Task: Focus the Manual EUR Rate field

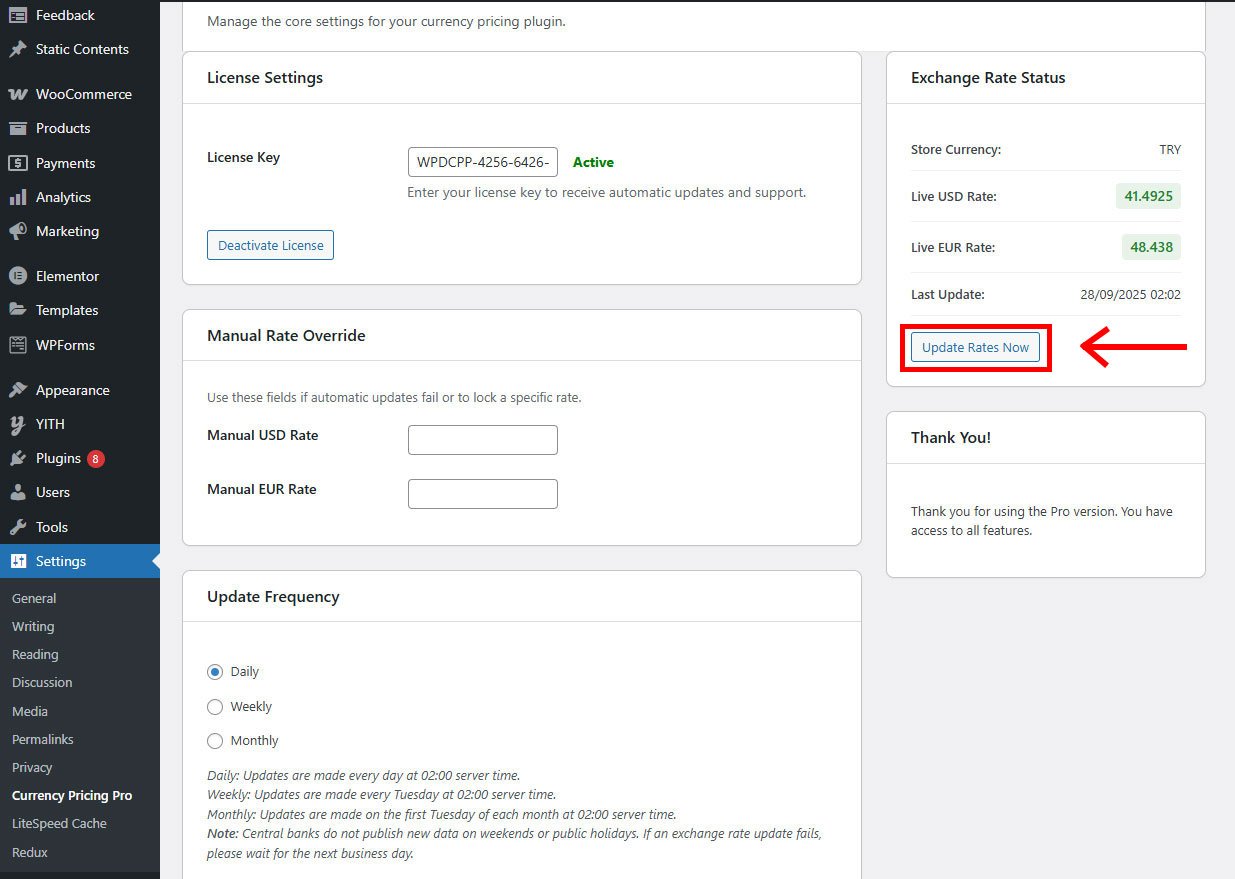Action: [x=482, y=494]
